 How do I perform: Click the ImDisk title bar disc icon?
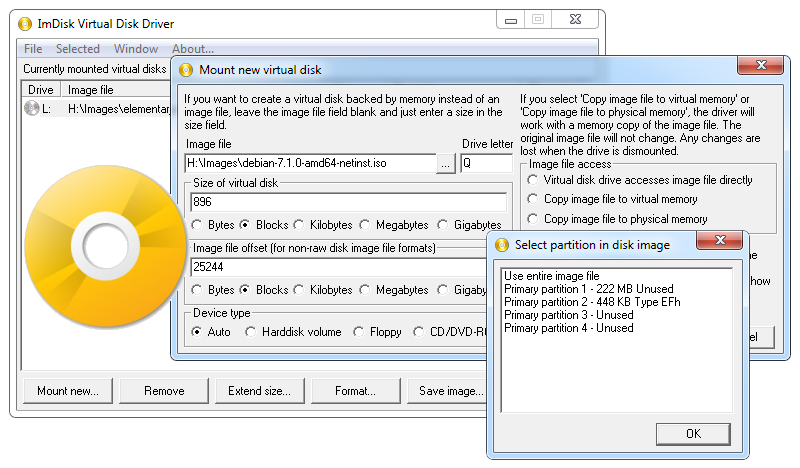pyautogui.click(x=25, y=24)
